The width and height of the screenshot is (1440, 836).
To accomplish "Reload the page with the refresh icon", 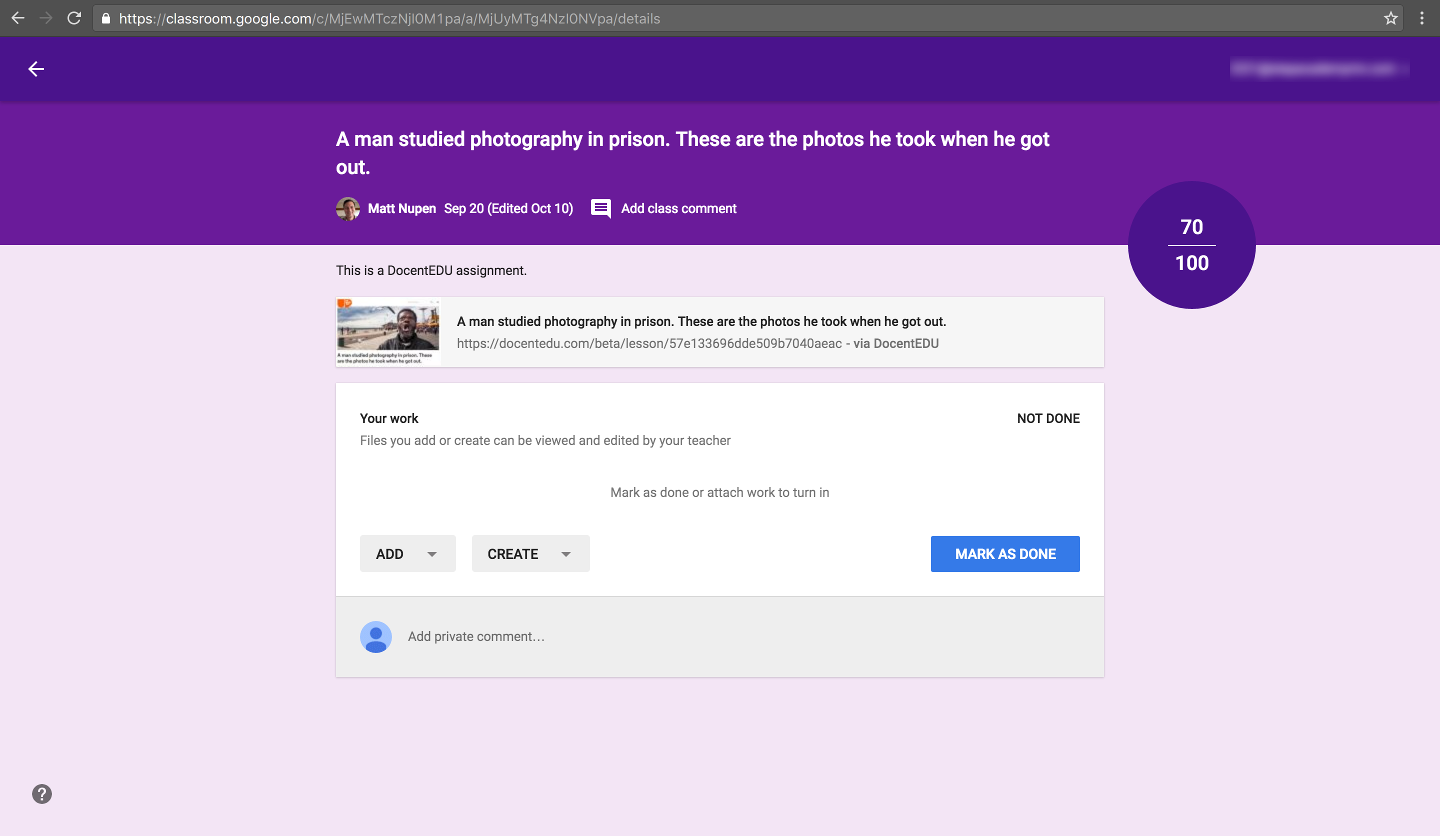I will (74, 18).
